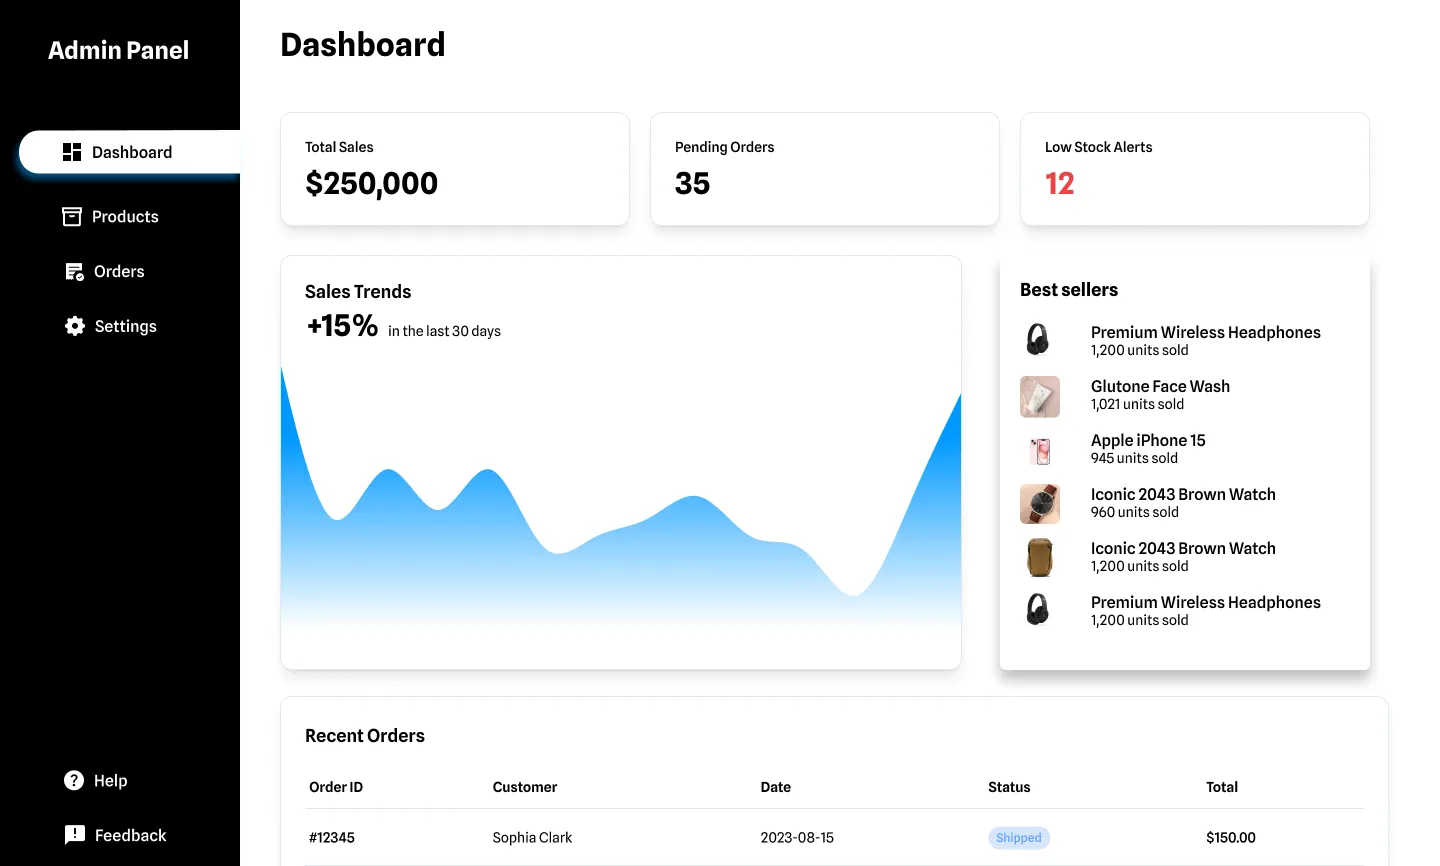This screenshot has width=1440, height=866.
Task: Click the Settings gear icon
Action: coord(75,326)
